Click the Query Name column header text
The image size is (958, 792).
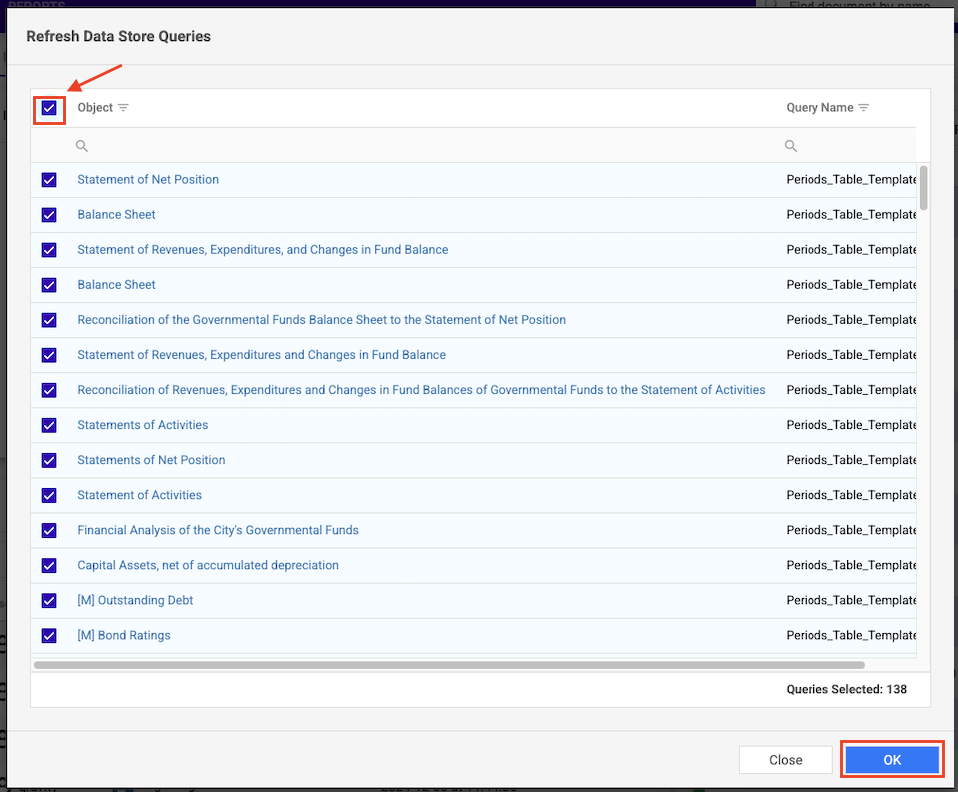819,108
